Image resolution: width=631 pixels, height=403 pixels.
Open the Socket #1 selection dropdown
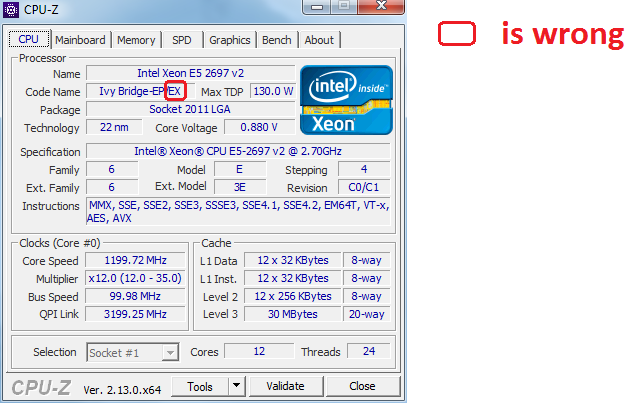(133, 353)
